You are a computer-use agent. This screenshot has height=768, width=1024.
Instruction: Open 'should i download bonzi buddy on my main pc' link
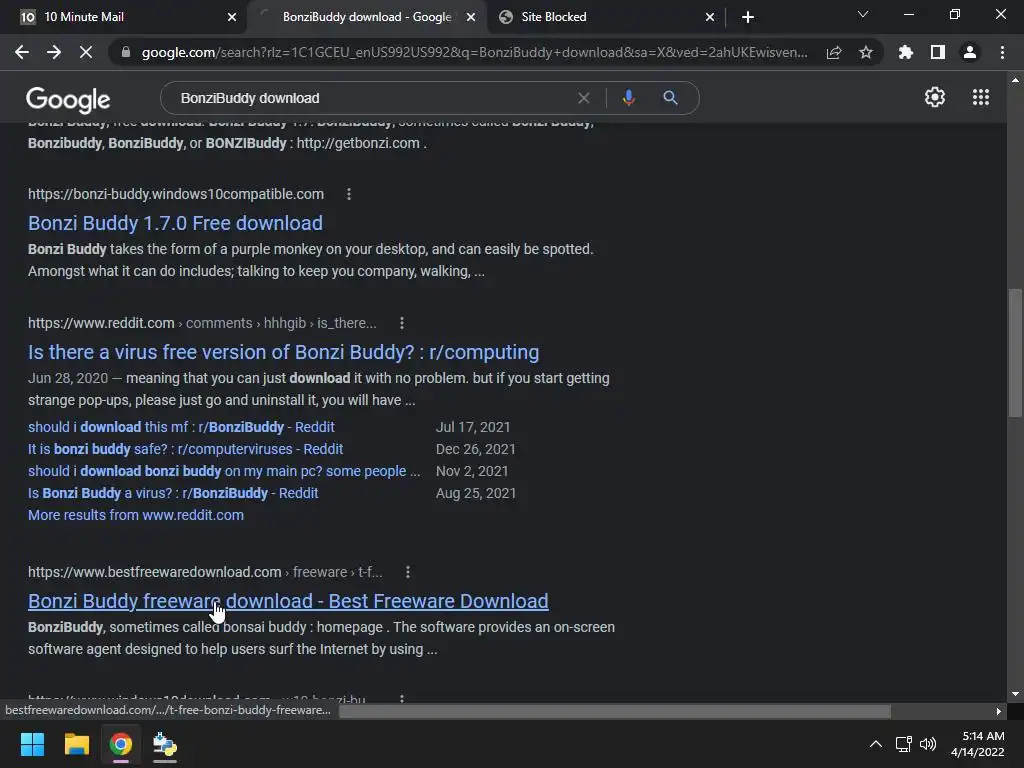[x=224, y=472]
